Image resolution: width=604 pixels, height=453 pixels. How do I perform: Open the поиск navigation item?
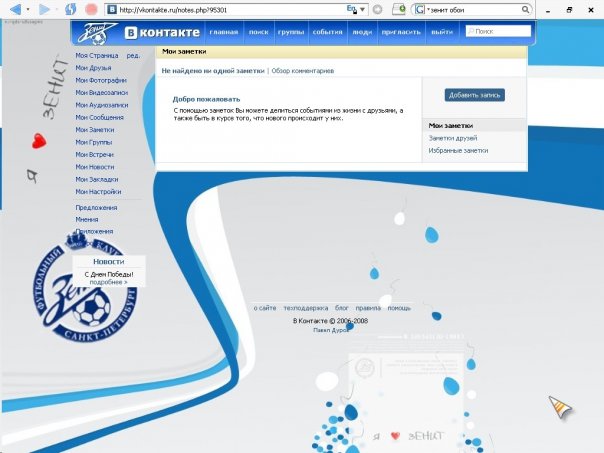click(x=258, y=32)
